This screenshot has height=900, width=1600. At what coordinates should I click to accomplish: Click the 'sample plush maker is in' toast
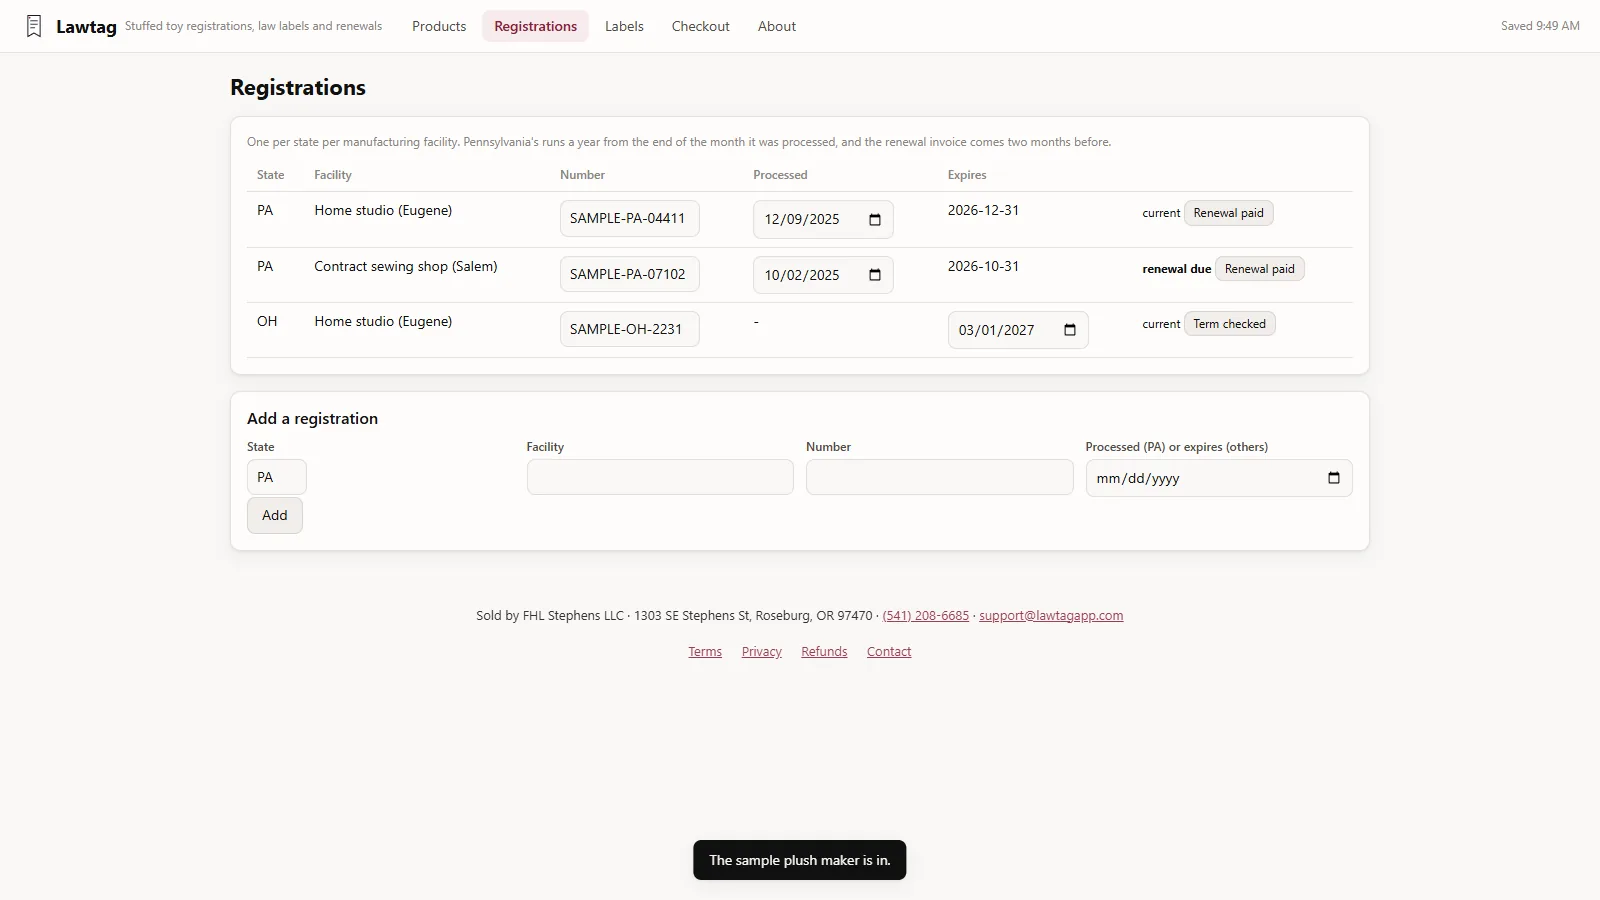point(800,860)
